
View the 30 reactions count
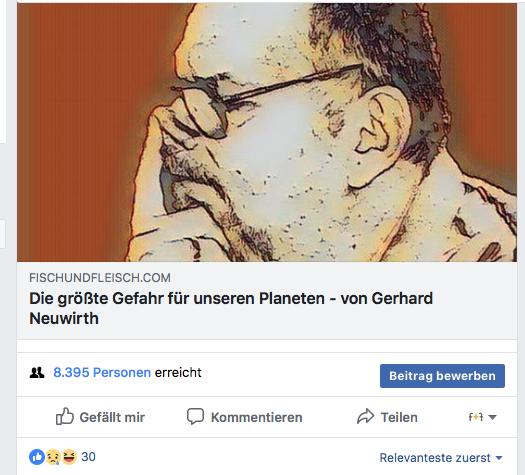point(88,457)
